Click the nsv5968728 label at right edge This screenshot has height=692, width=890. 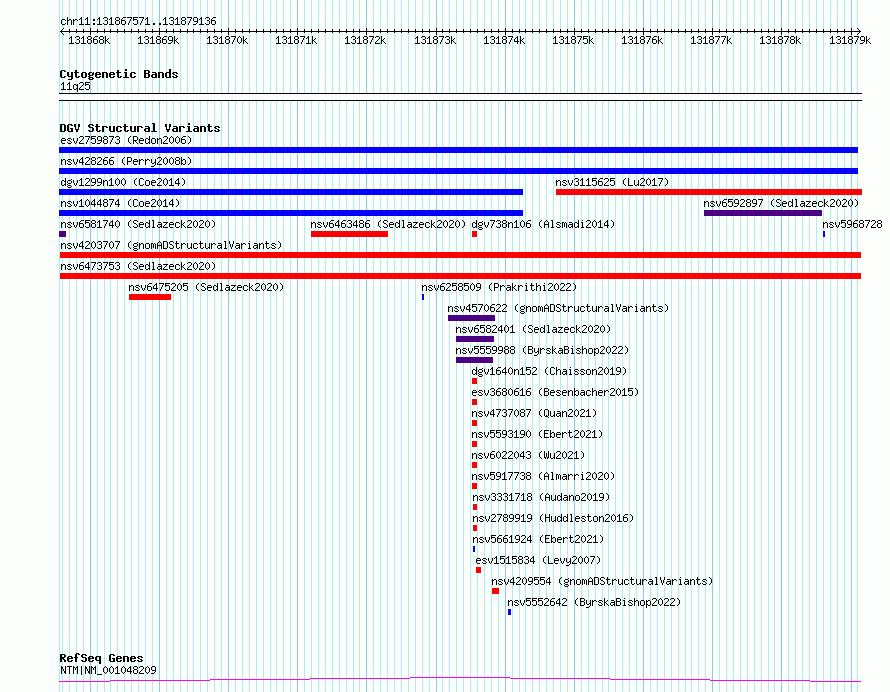[x=852, y=224]
